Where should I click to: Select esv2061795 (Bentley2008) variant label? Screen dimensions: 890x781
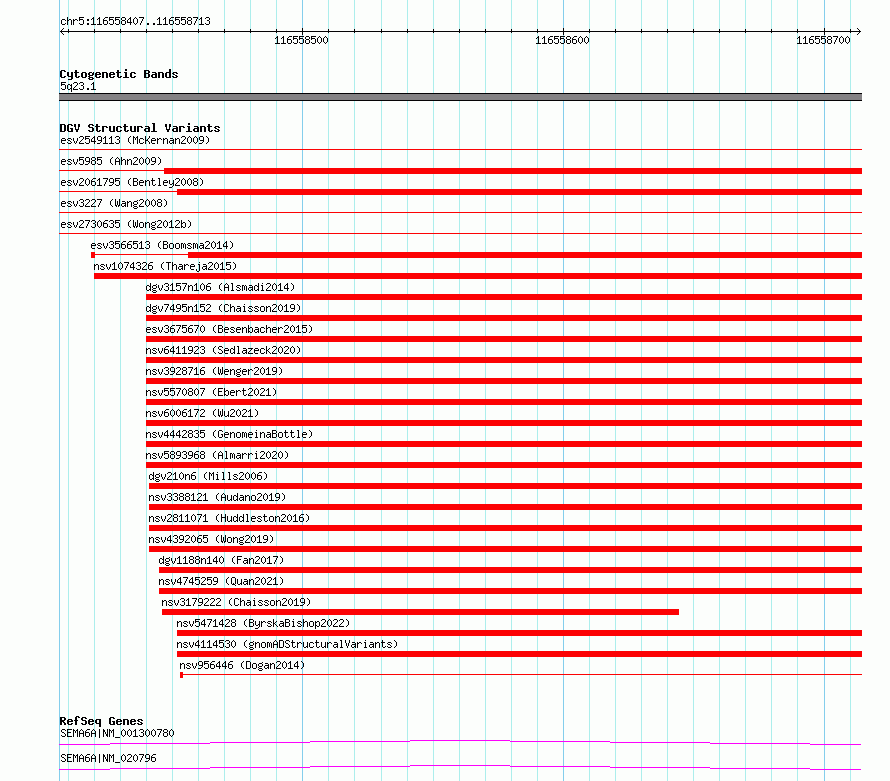point(132,182)
